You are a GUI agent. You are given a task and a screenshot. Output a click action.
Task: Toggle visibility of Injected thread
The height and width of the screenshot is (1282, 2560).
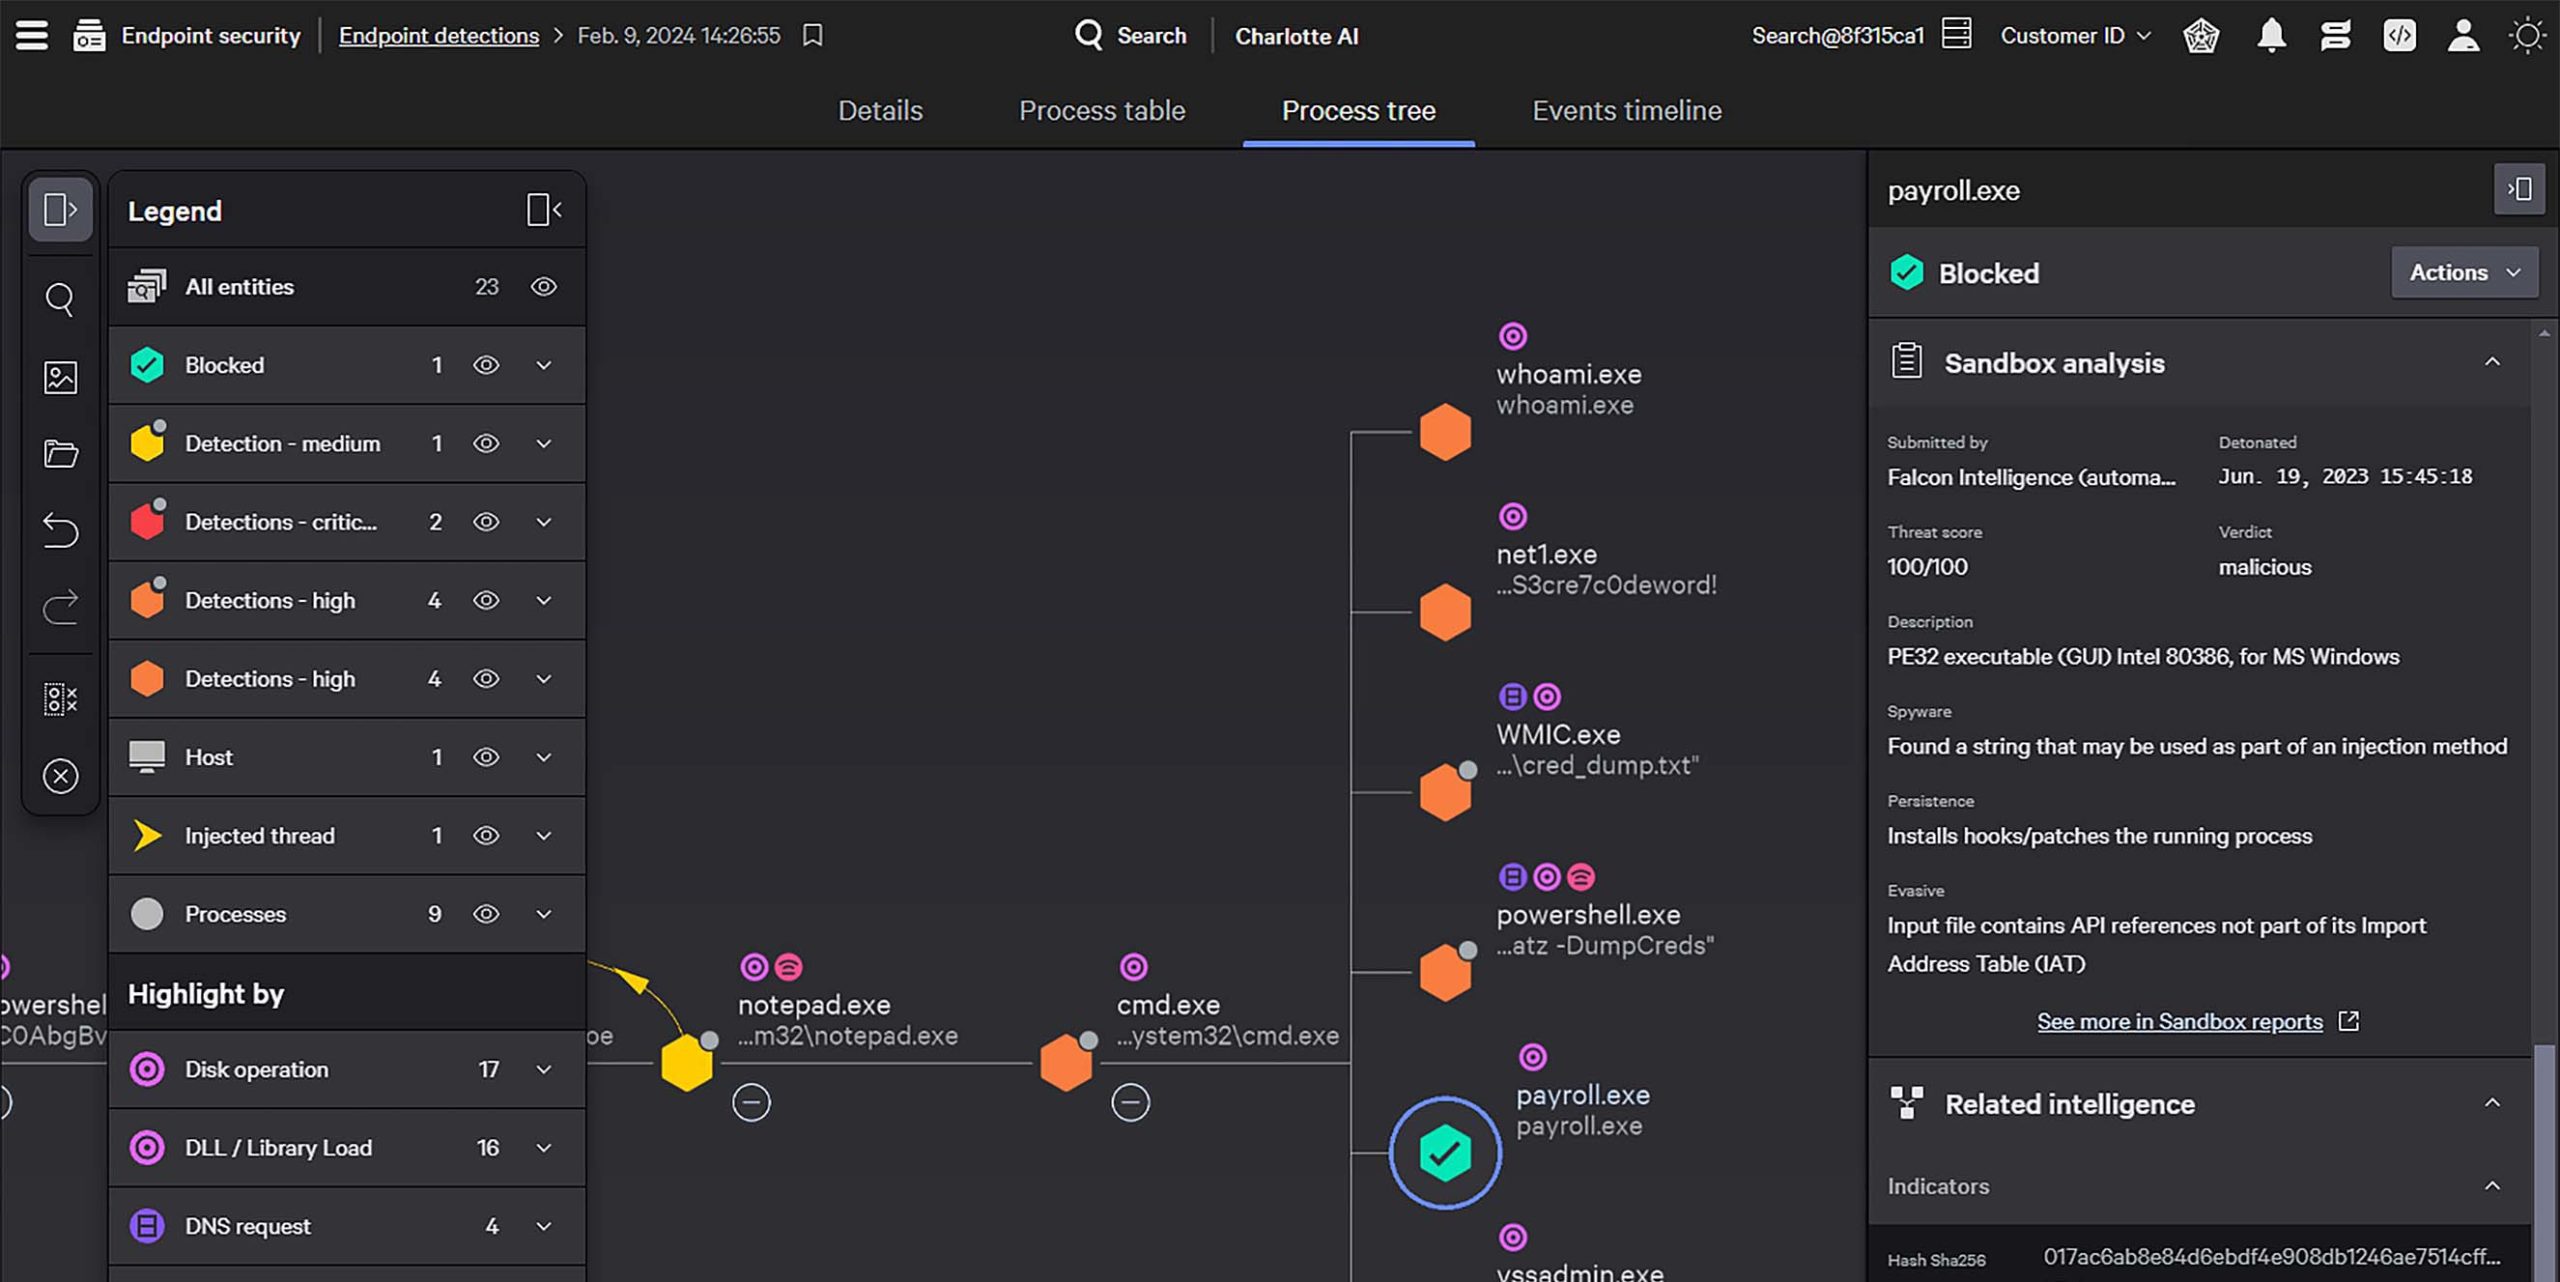[486, 835]
